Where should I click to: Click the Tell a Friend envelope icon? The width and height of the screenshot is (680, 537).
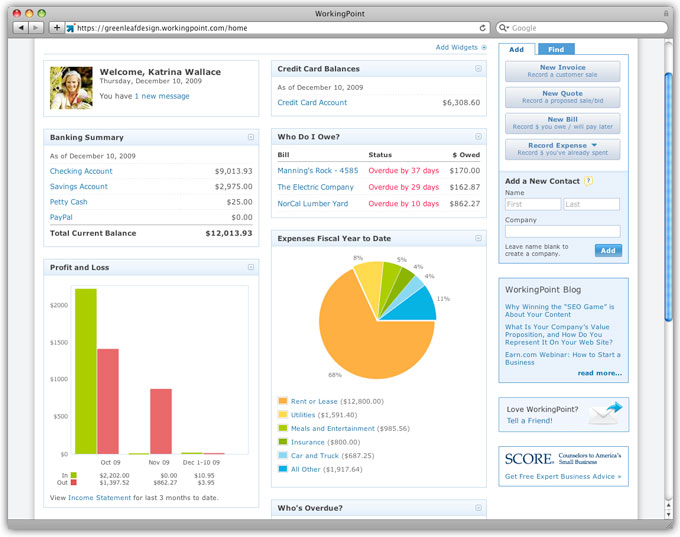[605, 413]
